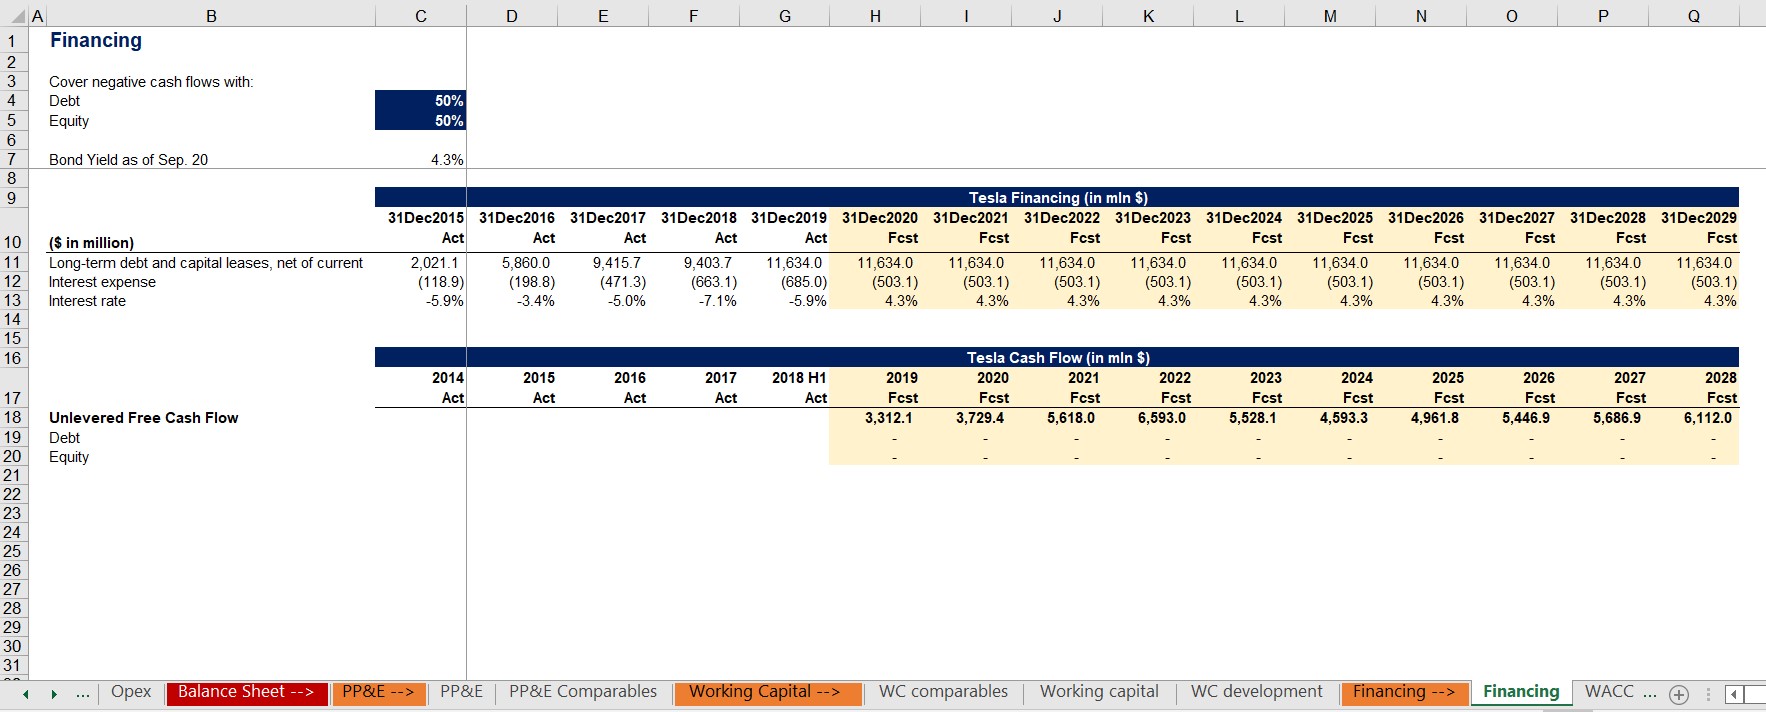Select the 2,021.1 long-term debt cell
The width and height of the screenshot is (1766, 712).
point(421,263)
